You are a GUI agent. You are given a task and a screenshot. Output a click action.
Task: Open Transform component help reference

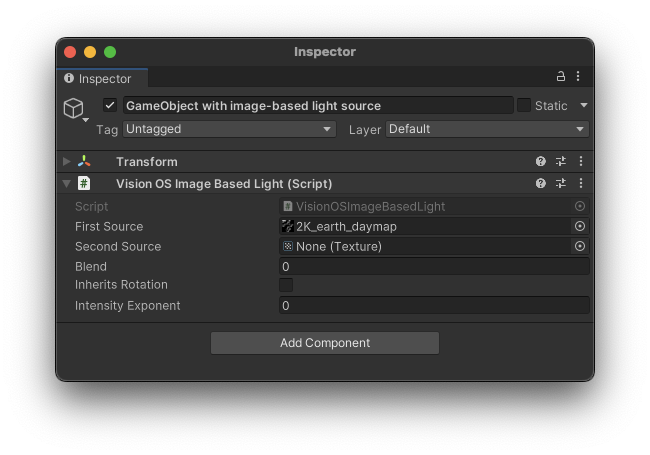(x=541, y=161)
